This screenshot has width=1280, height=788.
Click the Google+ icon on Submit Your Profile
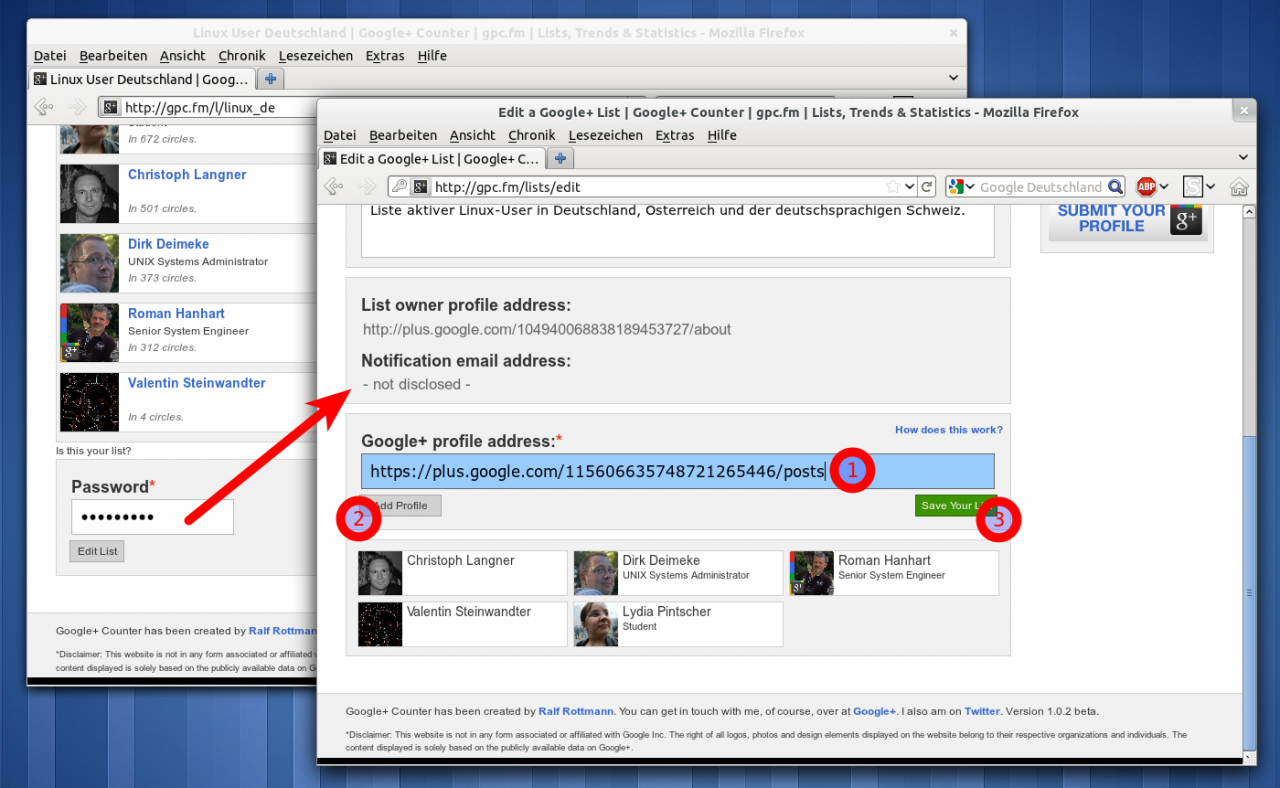1185,222
